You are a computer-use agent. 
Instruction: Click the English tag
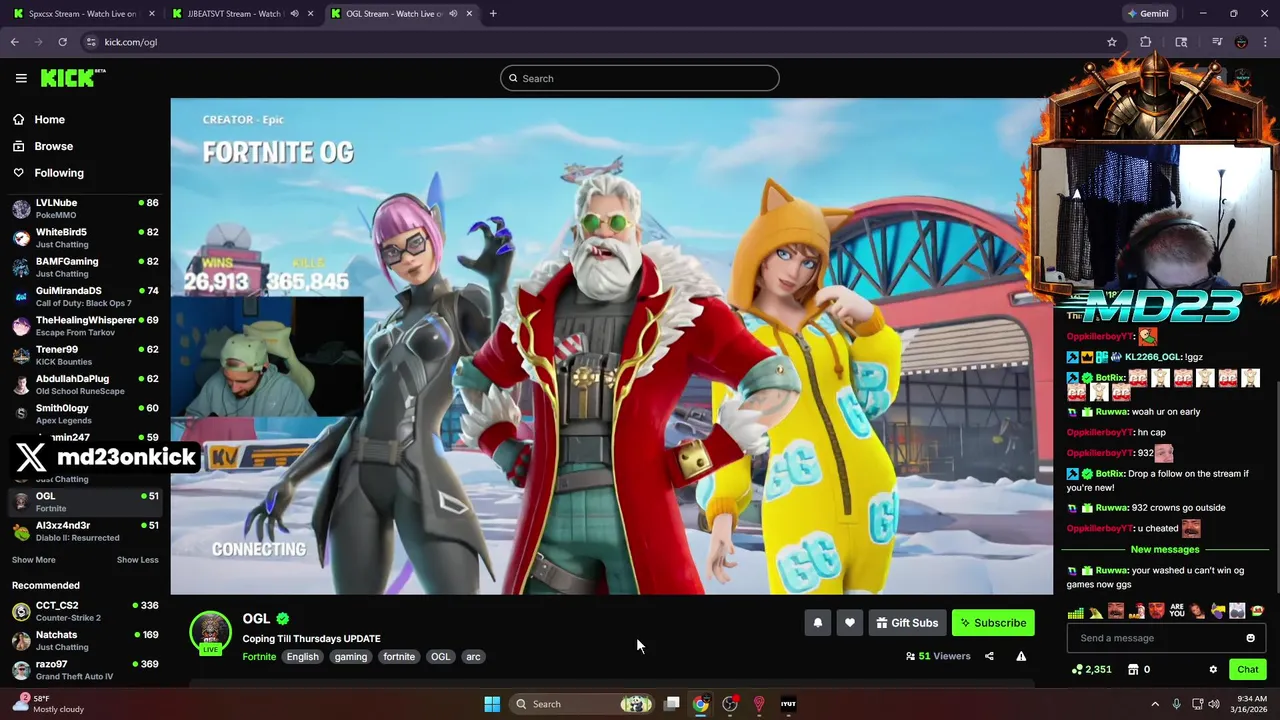click(302, 657)
